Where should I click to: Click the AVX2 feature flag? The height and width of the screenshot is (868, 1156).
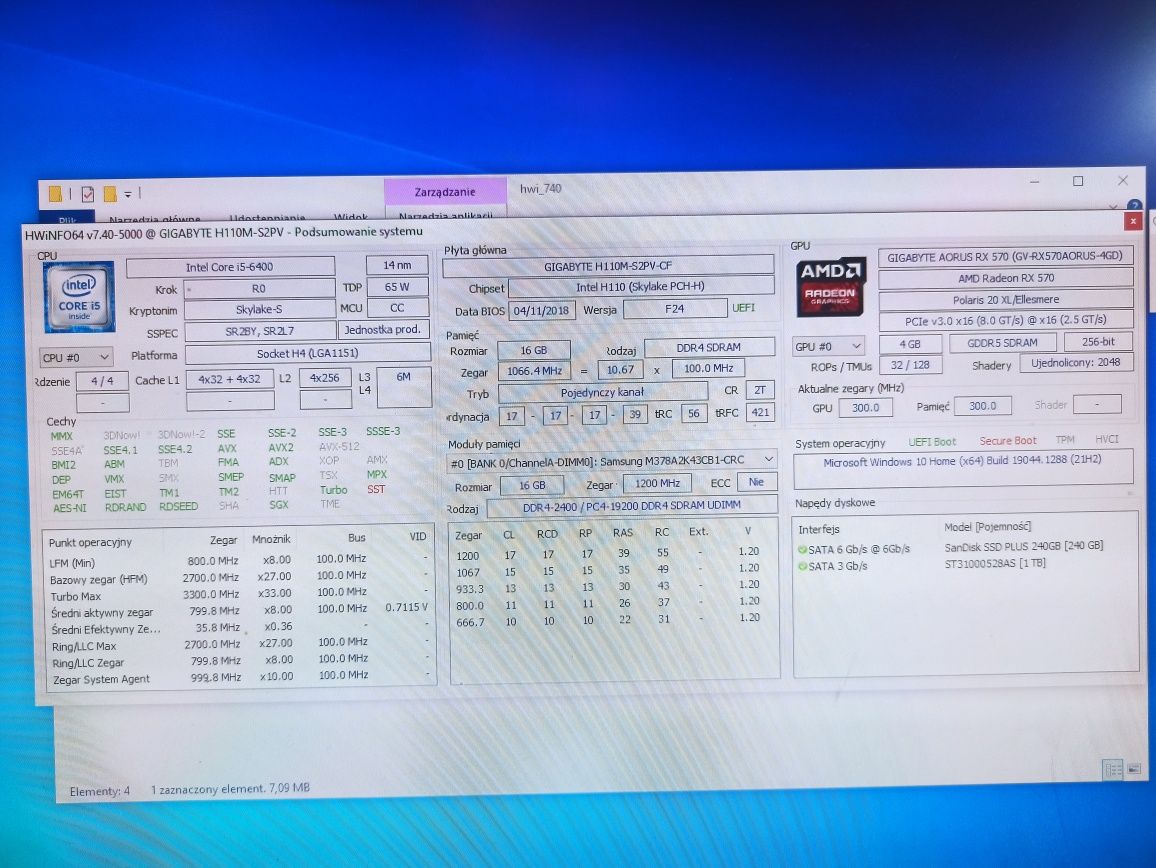pos(281,448)
